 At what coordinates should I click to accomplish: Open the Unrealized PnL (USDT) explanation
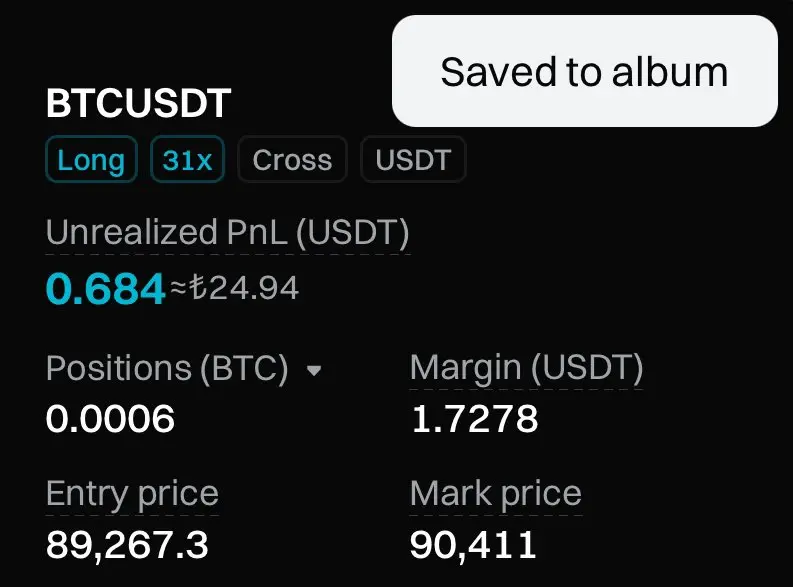point(228,233)
